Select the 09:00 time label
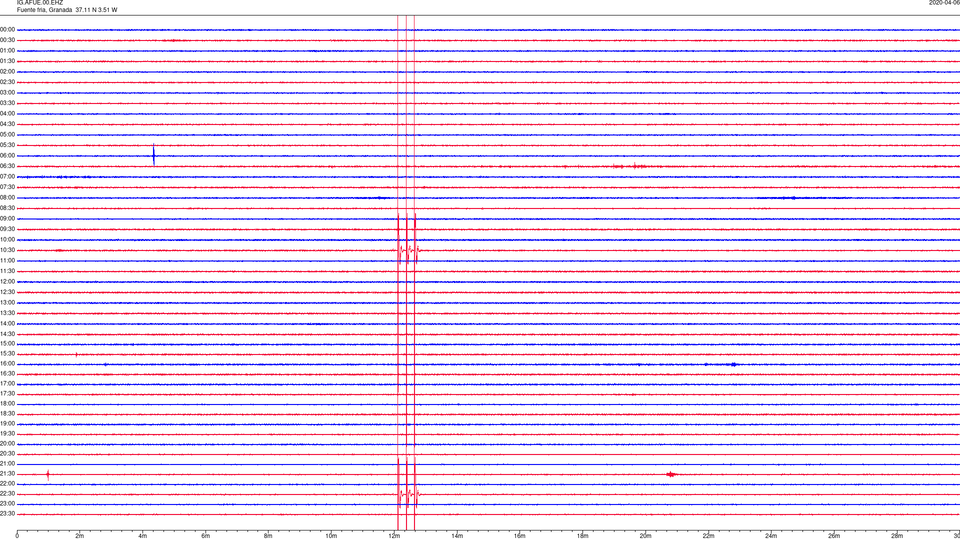 tap(7, 219)
